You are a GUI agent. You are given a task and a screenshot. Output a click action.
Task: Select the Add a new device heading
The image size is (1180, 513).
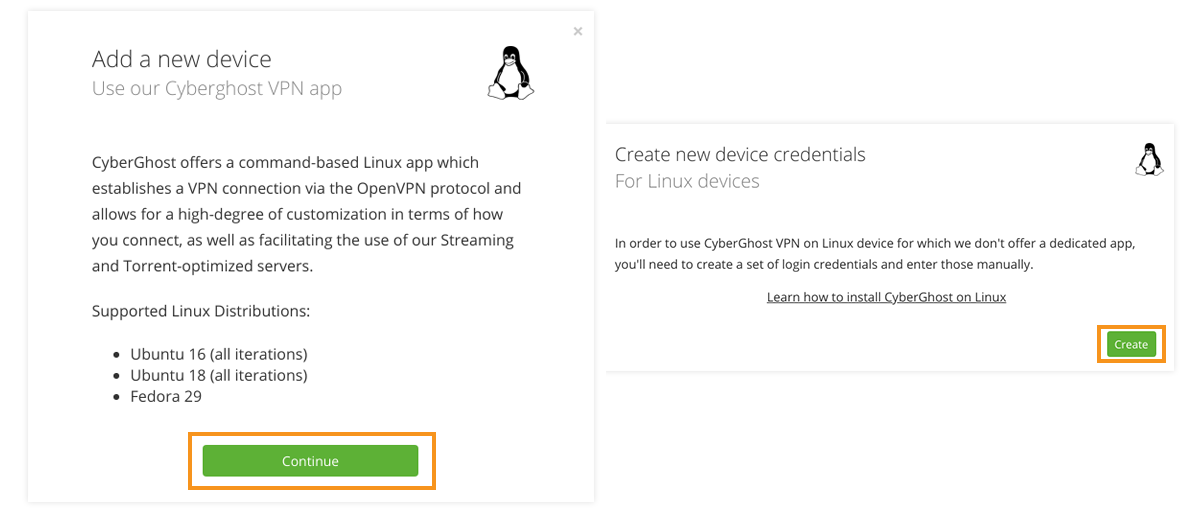pyautogui.click(x=181, y=59)
